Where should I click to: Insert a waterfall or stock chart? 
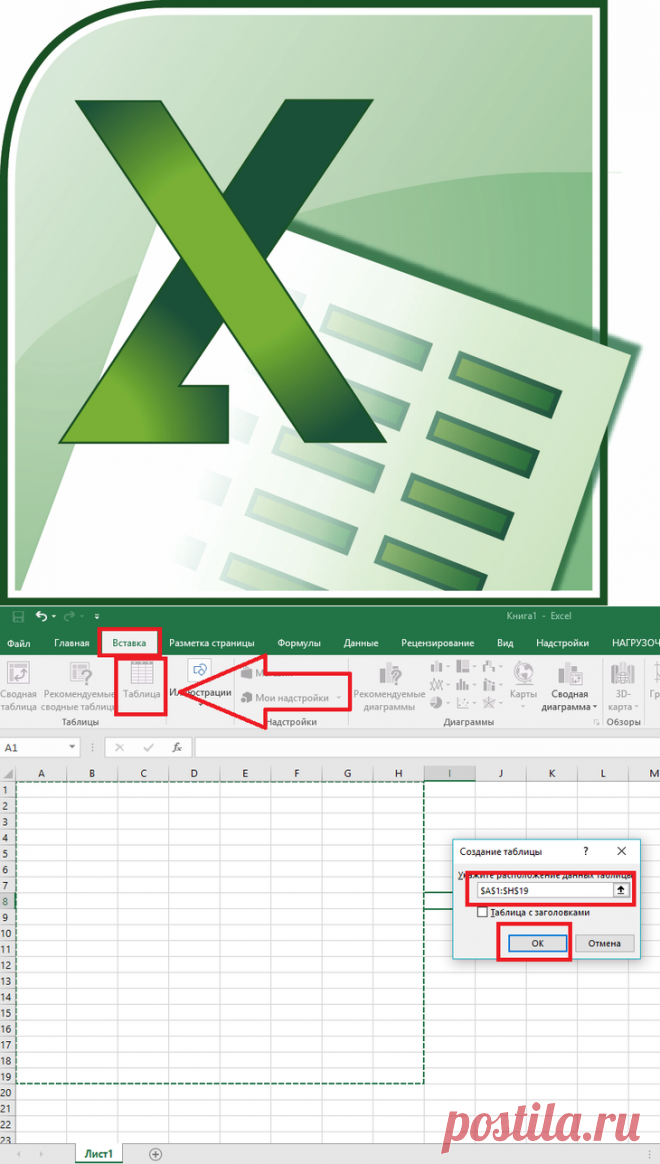click(489, 667)
